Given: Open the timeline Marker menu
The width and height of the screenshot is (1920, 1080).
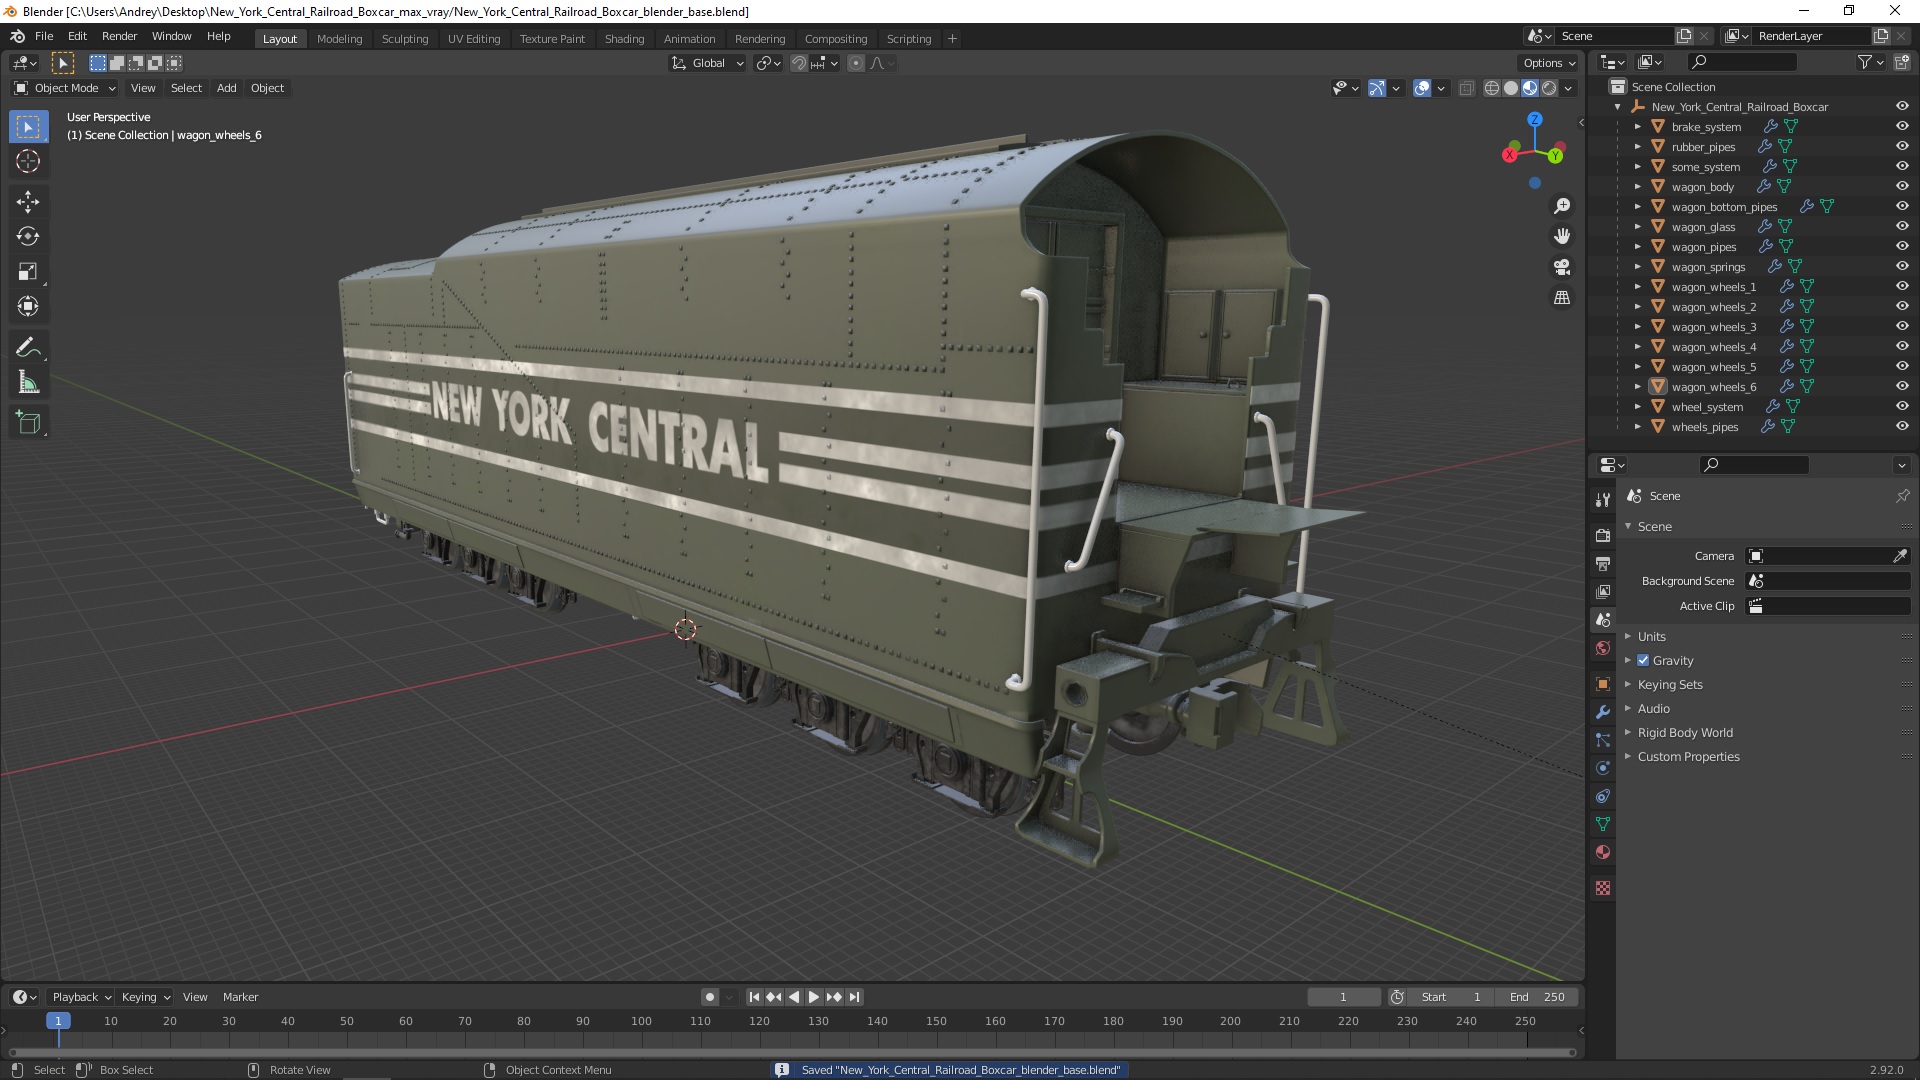Looking at the screenshot, I should point(240,997).
